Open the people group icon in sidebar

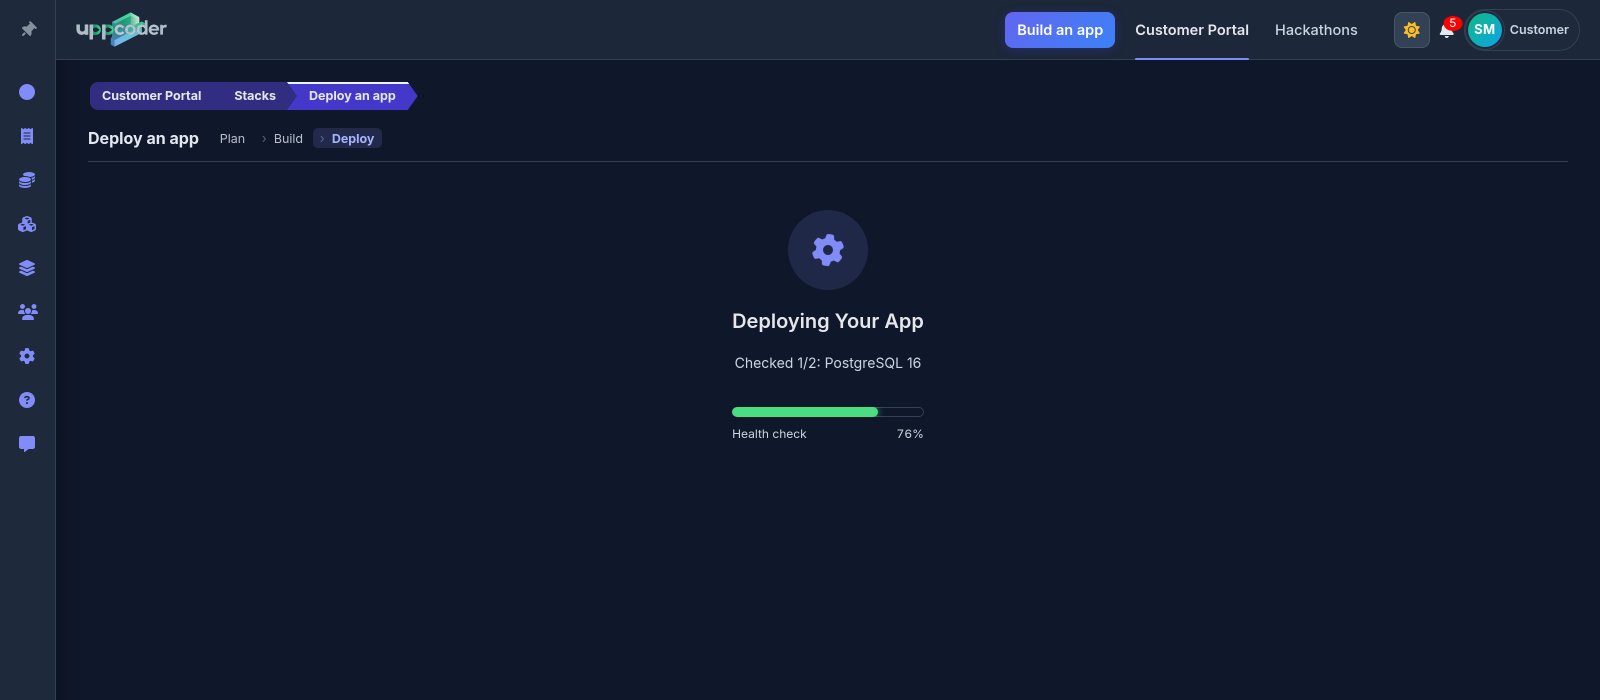[27, 312]
